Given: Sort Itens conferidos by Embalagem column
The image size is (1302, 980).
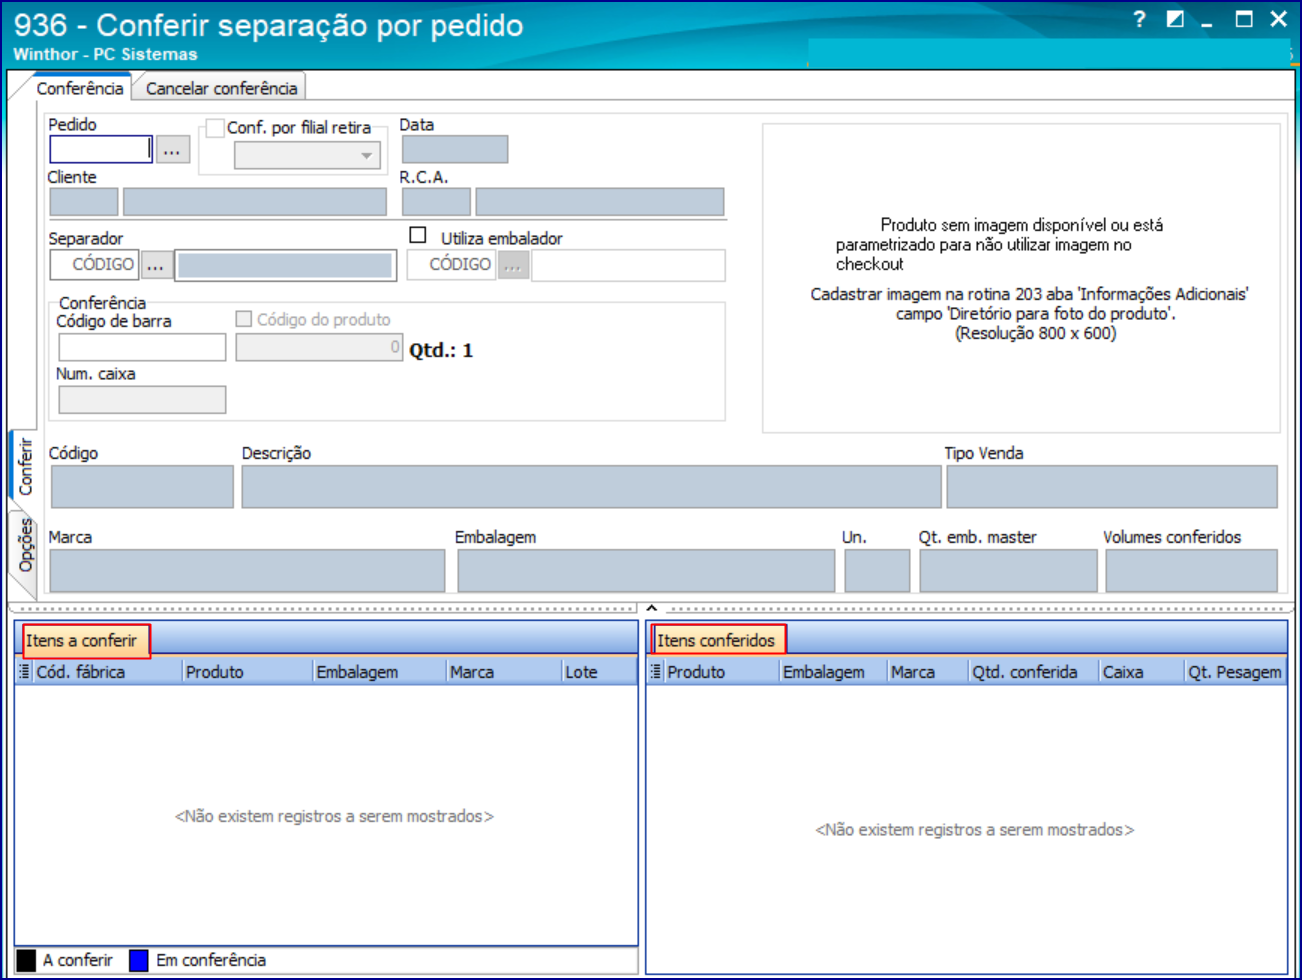Looking at the screenshot, I should [833, 672].
